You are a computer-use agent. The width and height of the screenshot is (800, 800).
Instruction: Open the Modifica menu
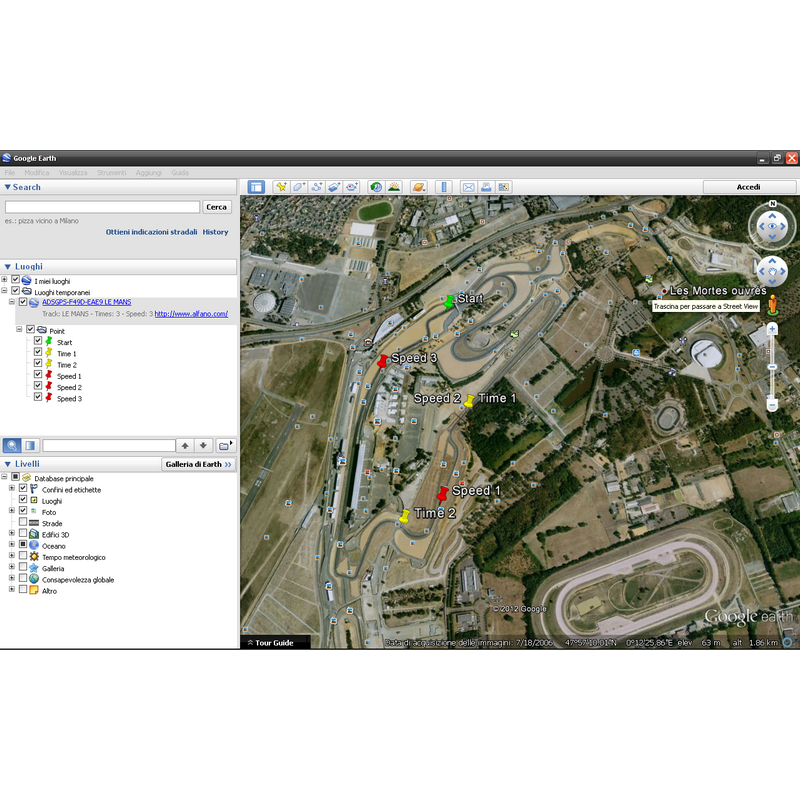(37, 173)
